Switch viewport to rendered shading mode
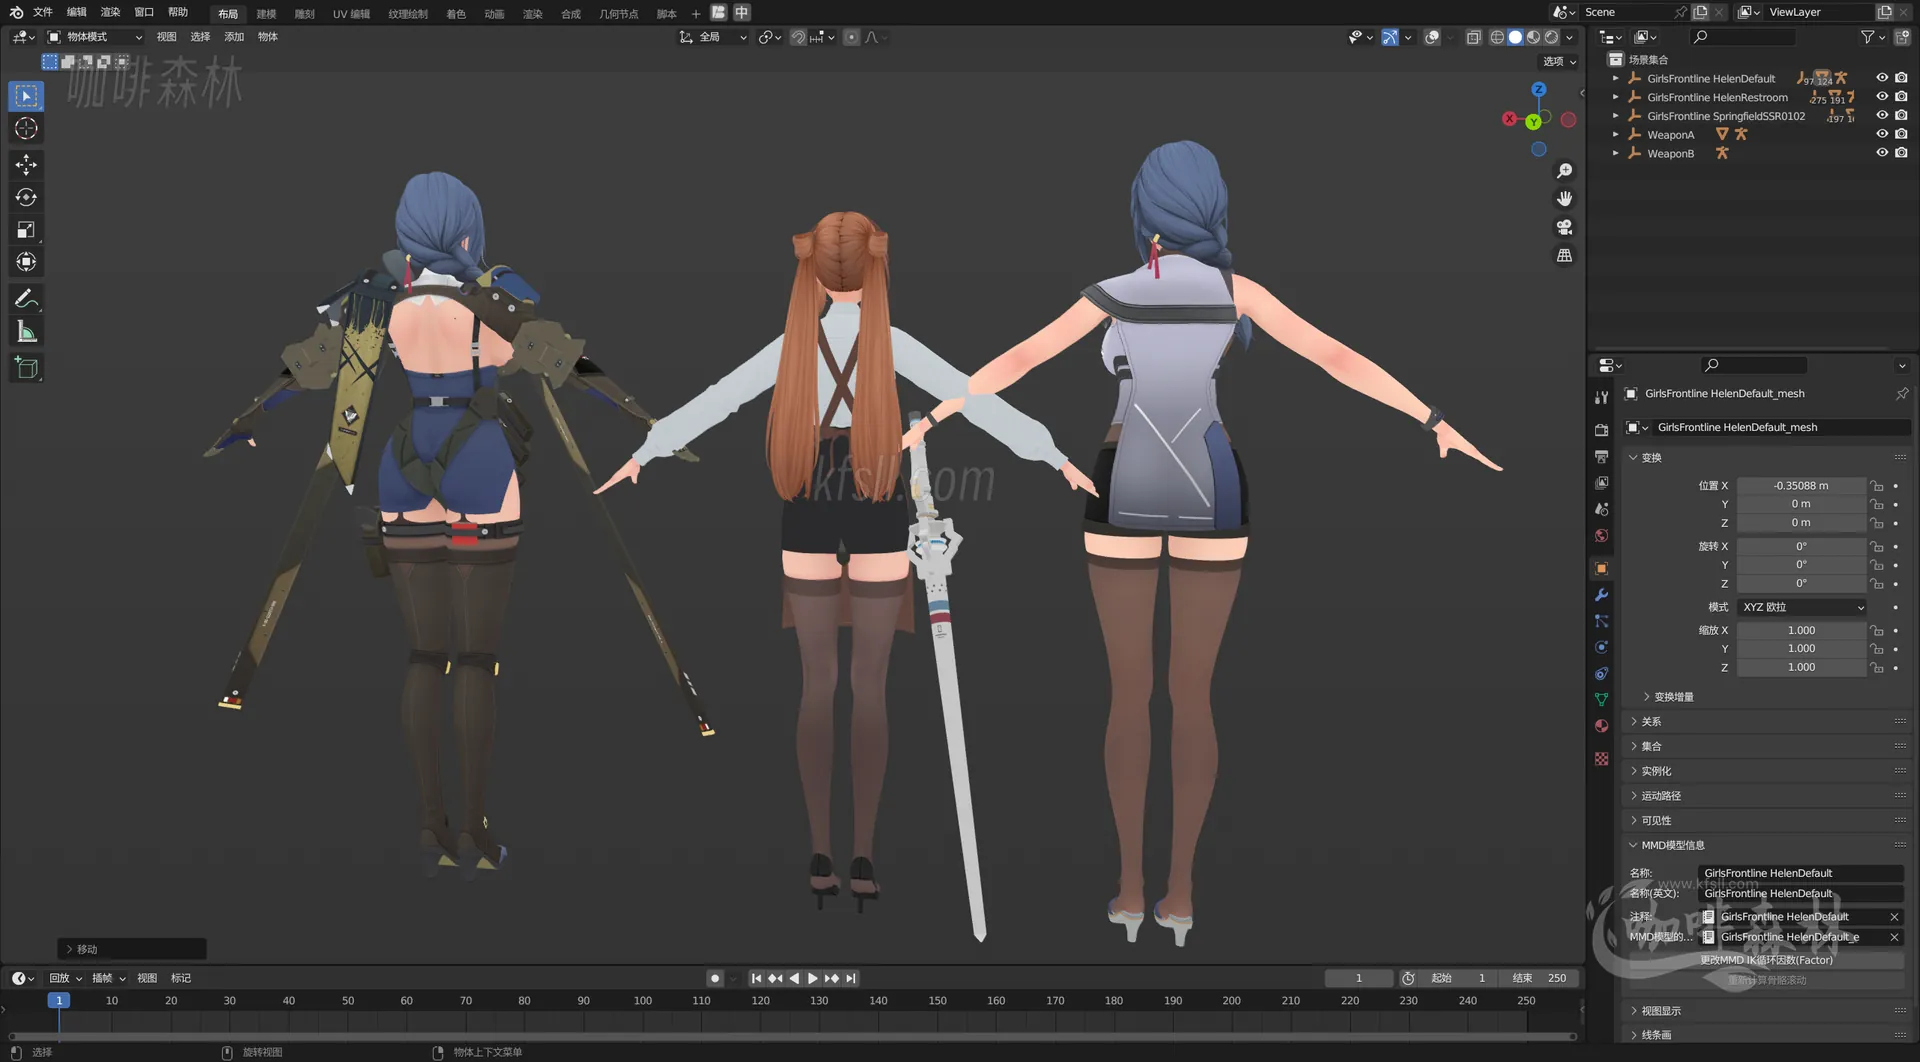 click(1551, 37)
